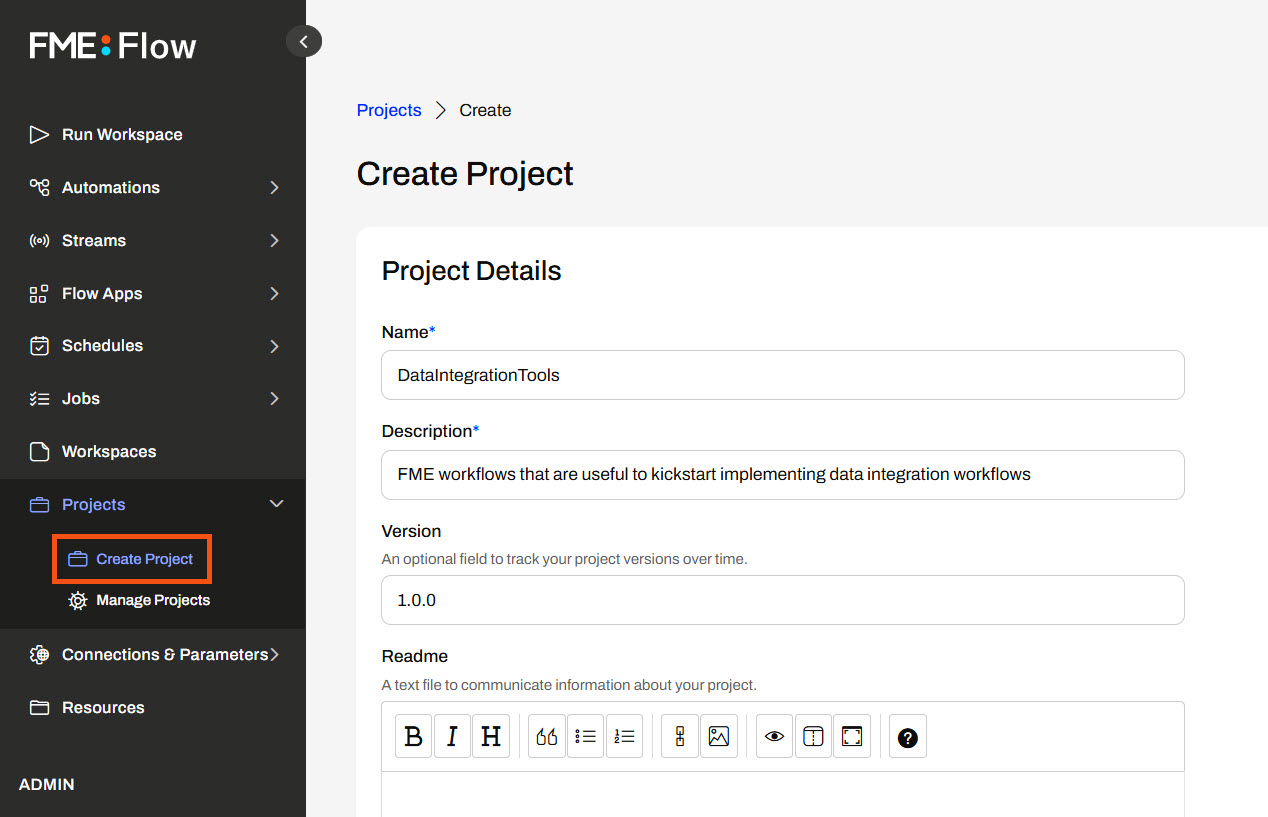This screenshot has width=1268, height=817.
Task: Insert a bulleted list in the Readme
Action: click(585, 737)
